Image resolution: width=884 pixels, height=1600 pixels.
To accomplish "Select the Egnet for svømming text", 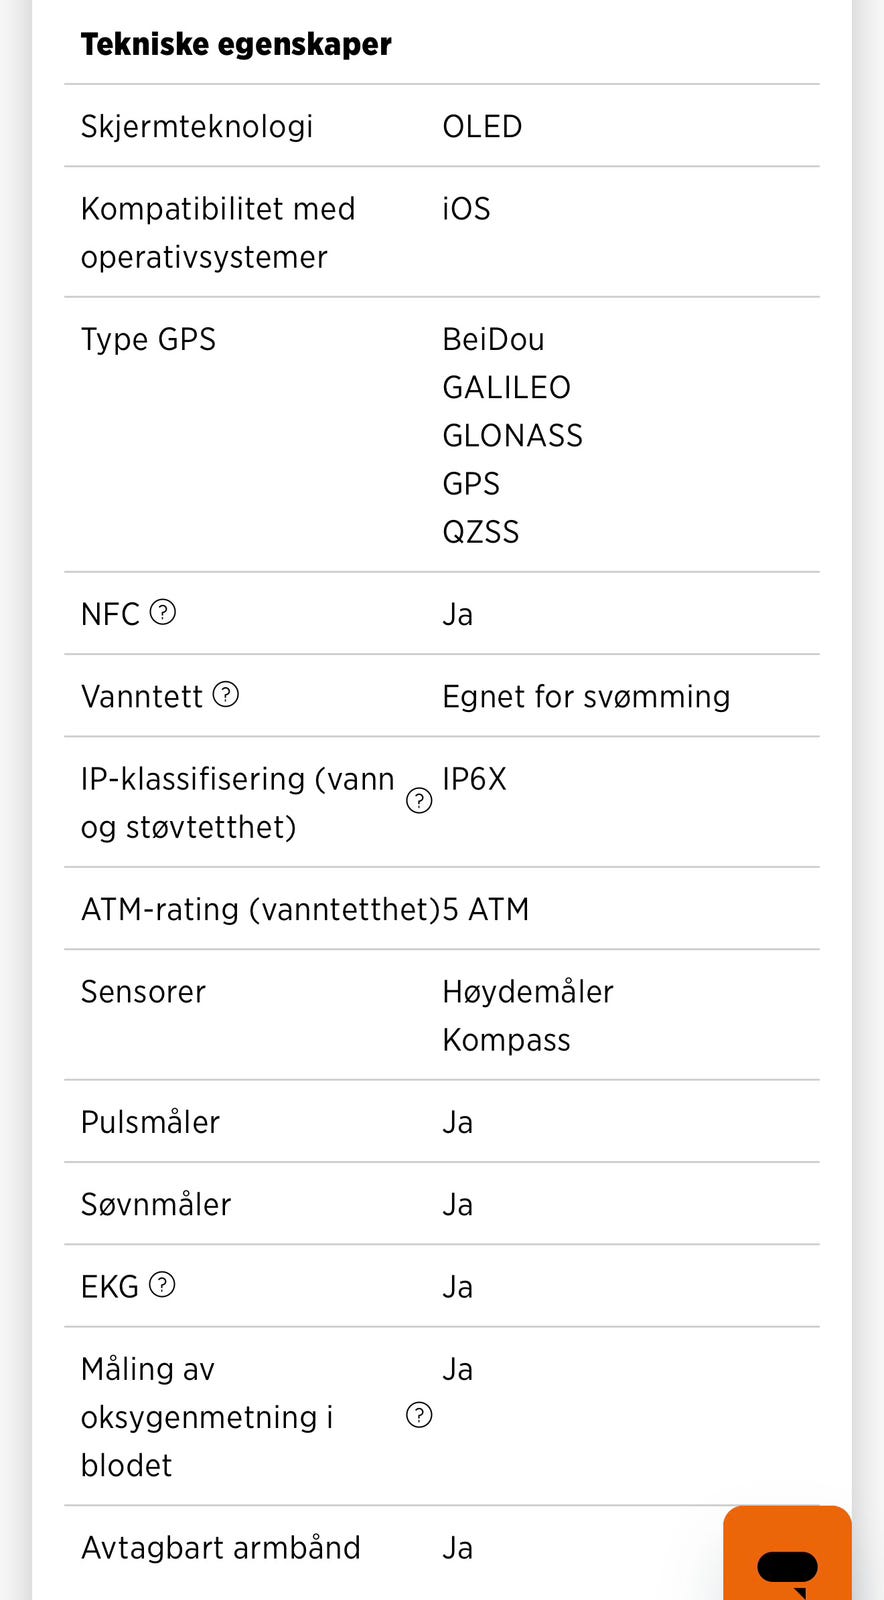I will pos(586,695).
